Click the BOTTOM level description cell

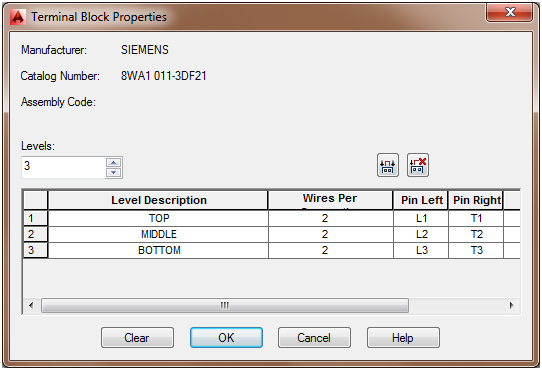pyautogui.click(x=158, y=250)
